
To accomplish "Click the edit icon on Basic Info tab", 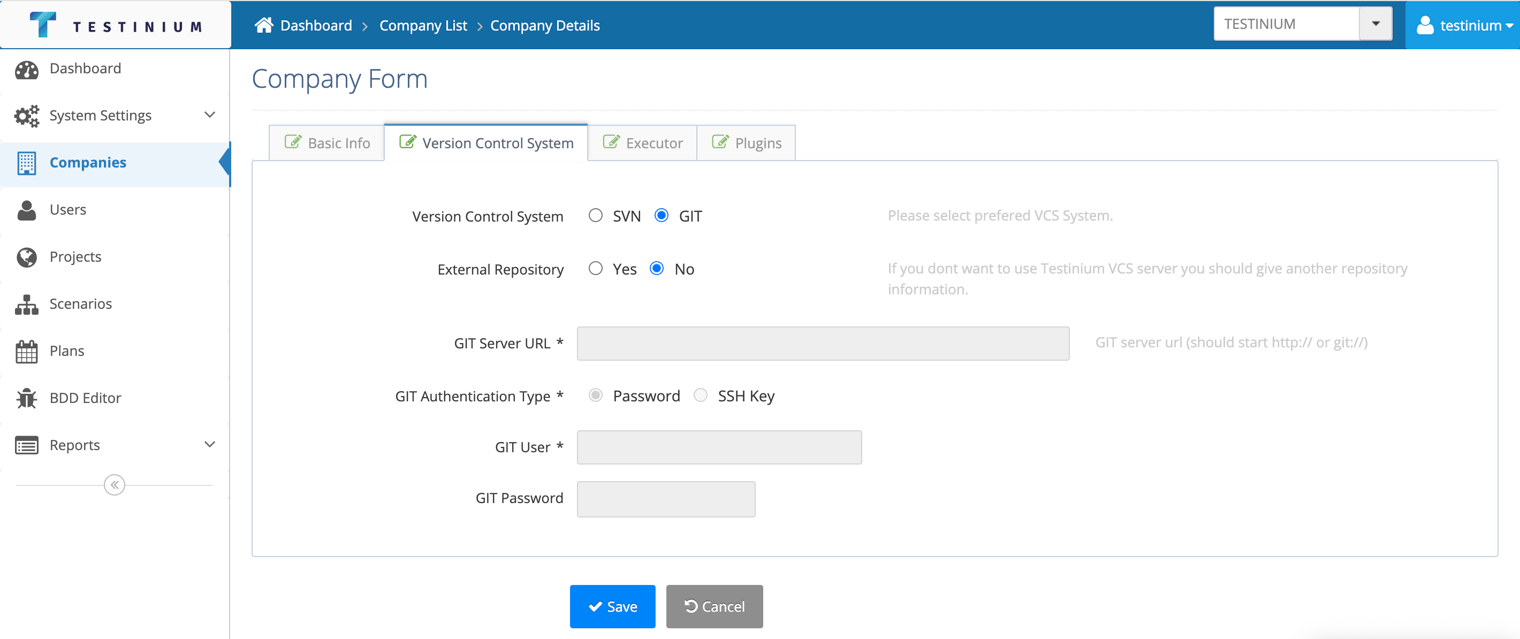I will [293, 142].
